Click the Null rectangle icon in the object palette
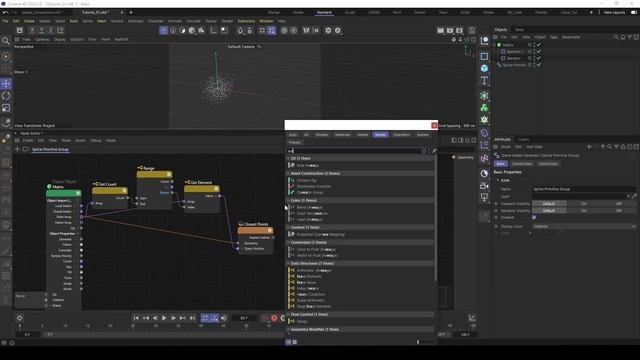The width and height of the screenshot is (640, 360). [484, 56]
